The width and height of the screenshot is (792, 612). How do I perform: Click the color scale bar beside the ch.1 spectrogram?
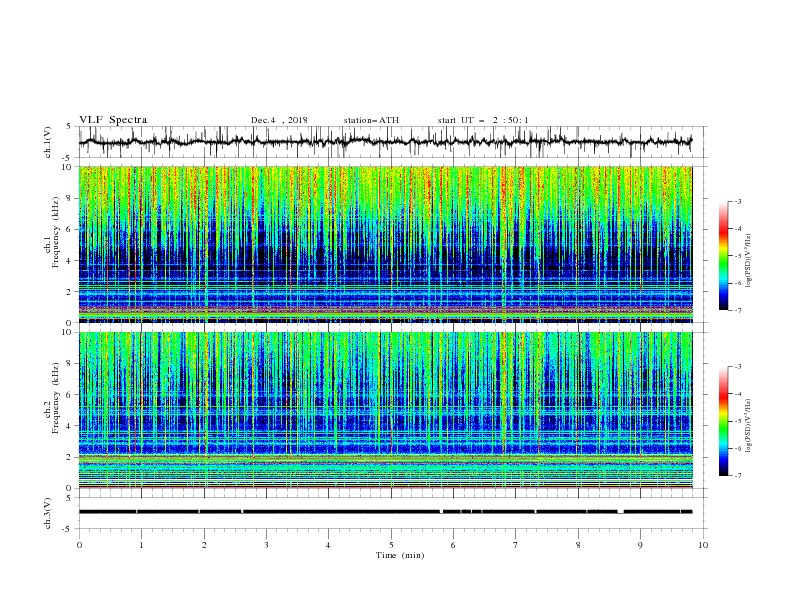click(x=723, y=256)
